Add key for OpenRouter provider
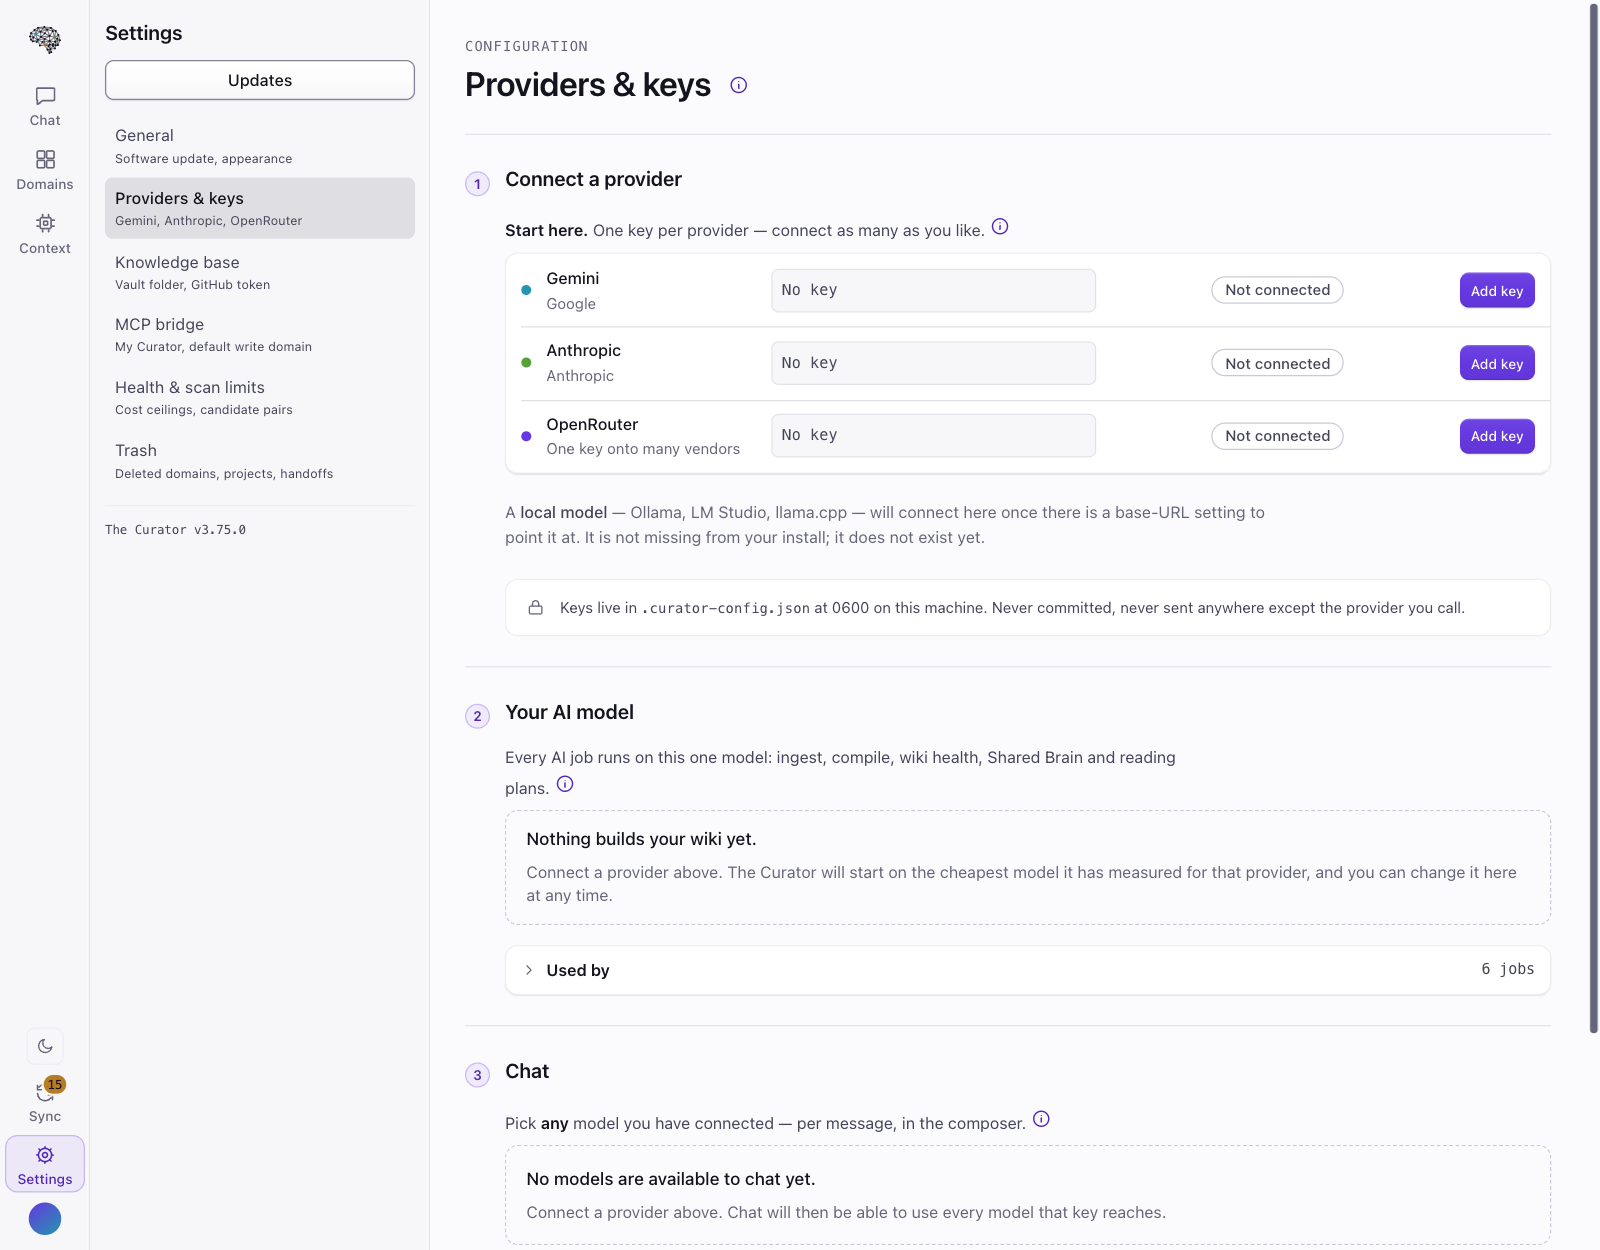1600x1250 pixels. 1497,436
